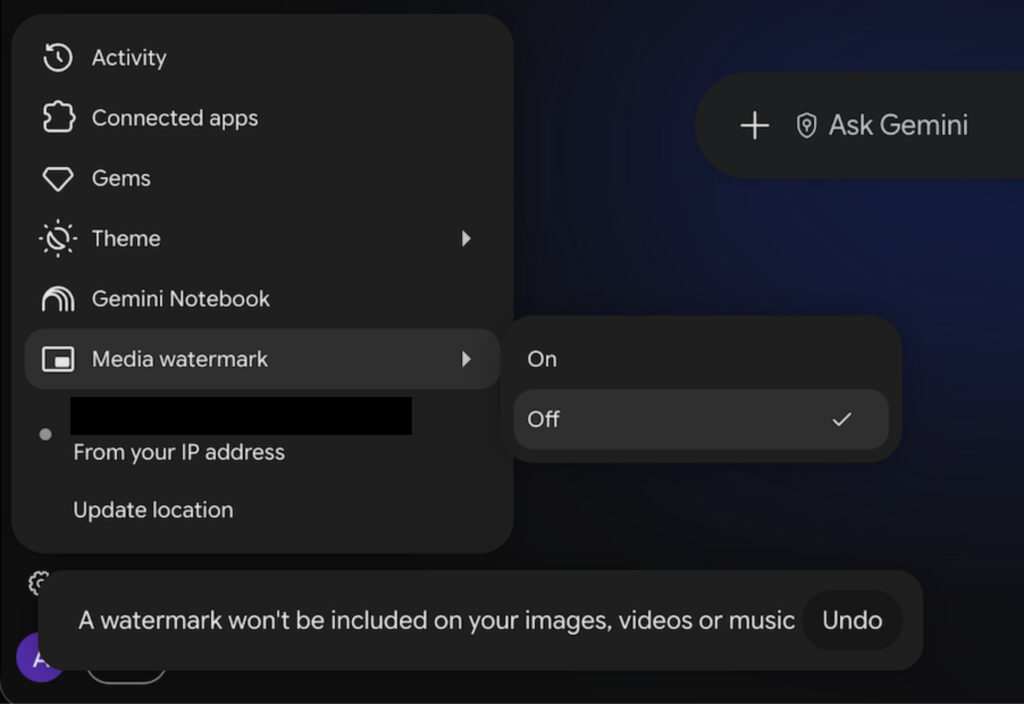
Task: Open Gems from the menu
Action: pos(262,178)
